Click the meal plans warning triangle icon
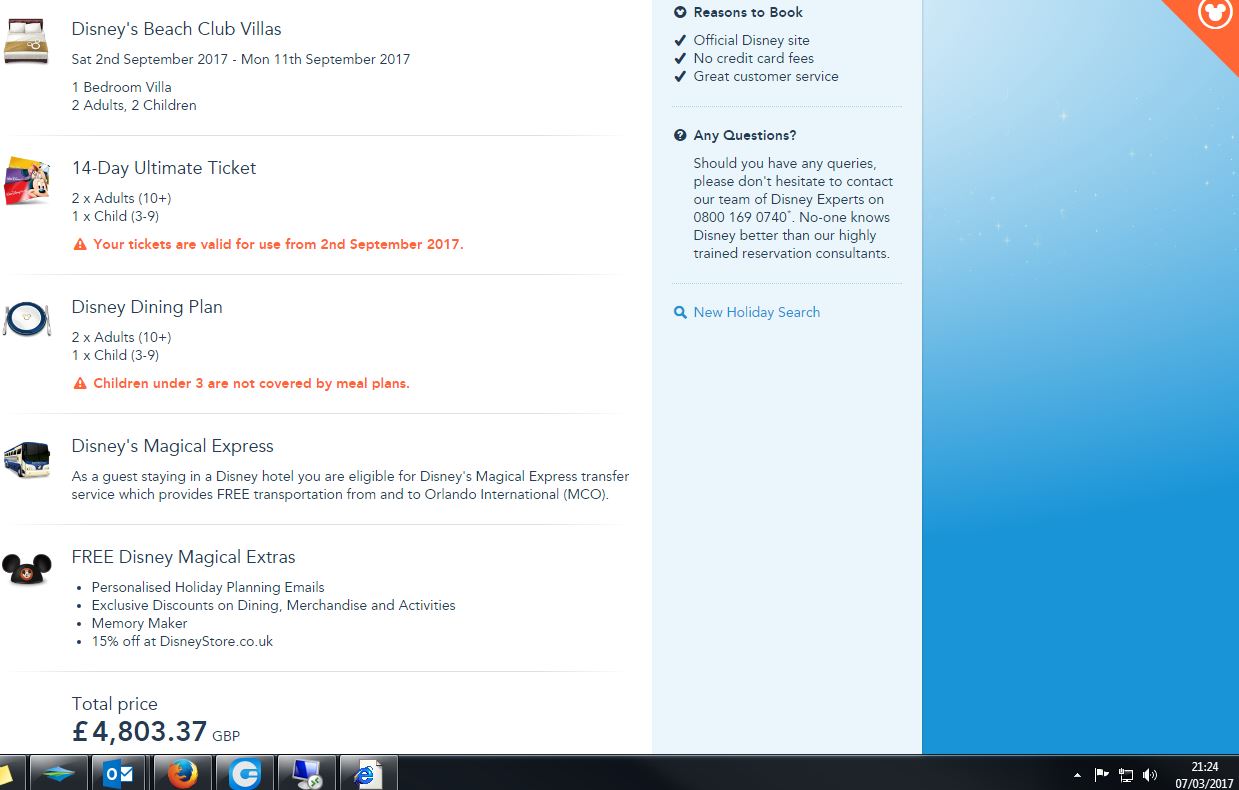1239x790 pixels. (80, 383)
